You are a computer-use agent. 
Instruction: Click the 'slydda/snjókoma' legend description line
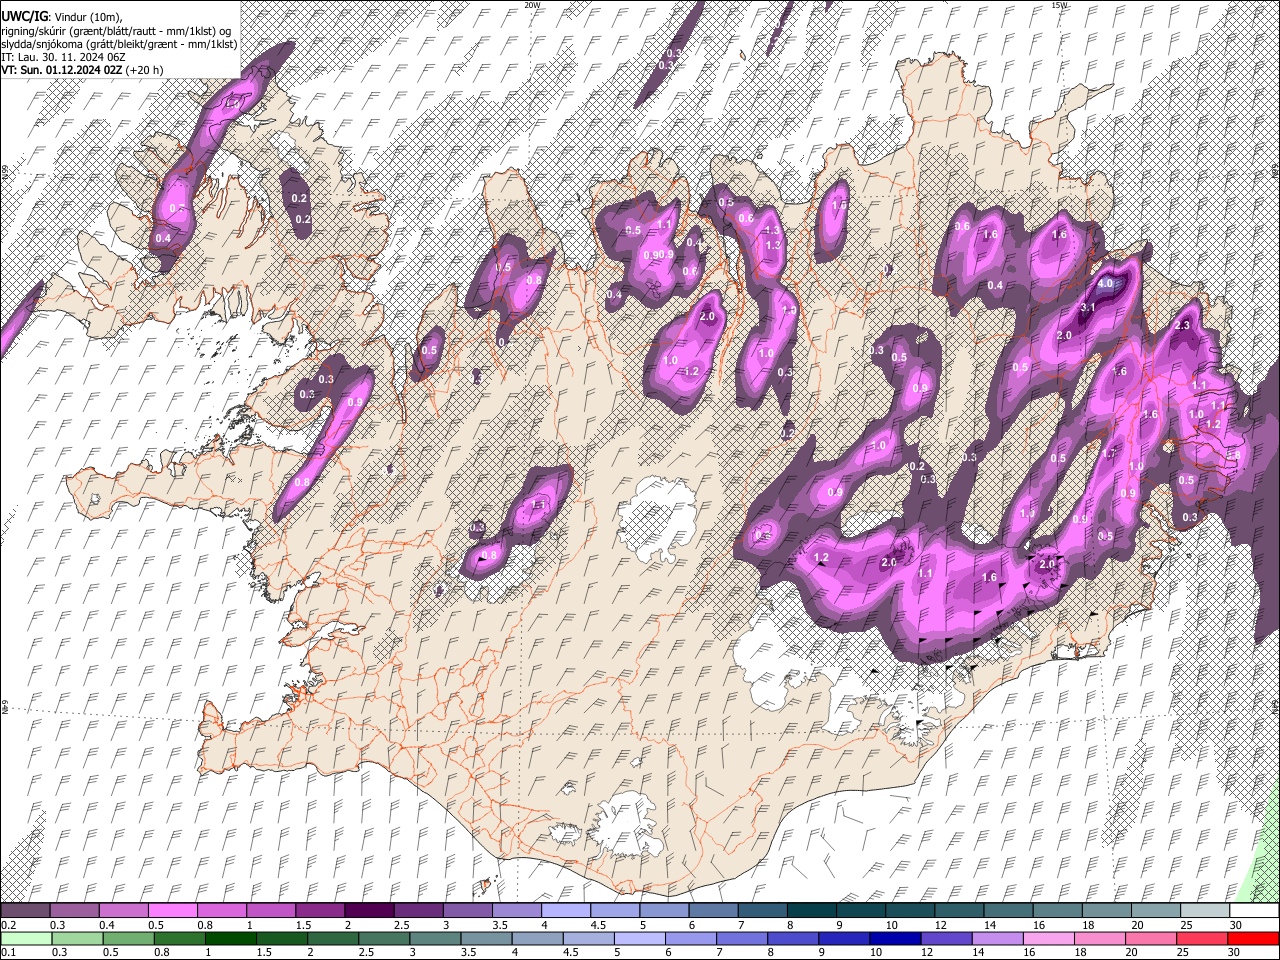119,44
